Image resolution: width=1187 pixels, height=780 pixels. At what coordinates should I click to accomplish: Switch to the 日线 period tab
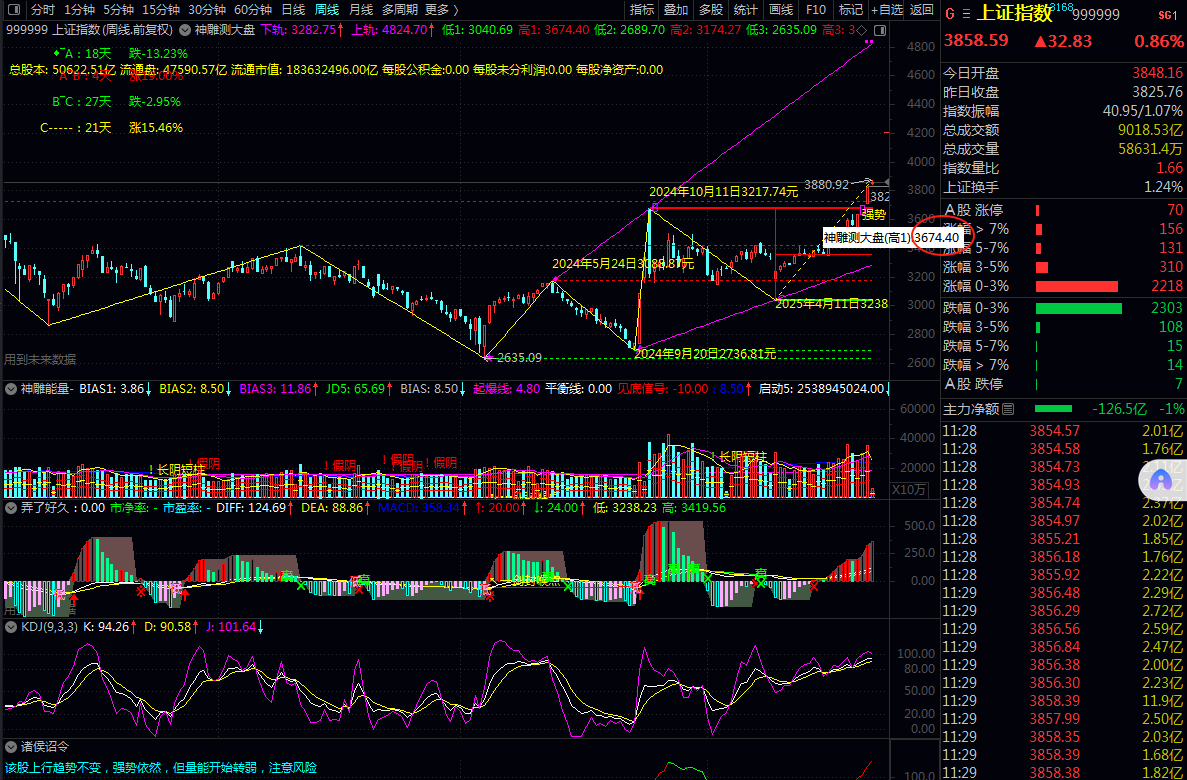point(293,9)
